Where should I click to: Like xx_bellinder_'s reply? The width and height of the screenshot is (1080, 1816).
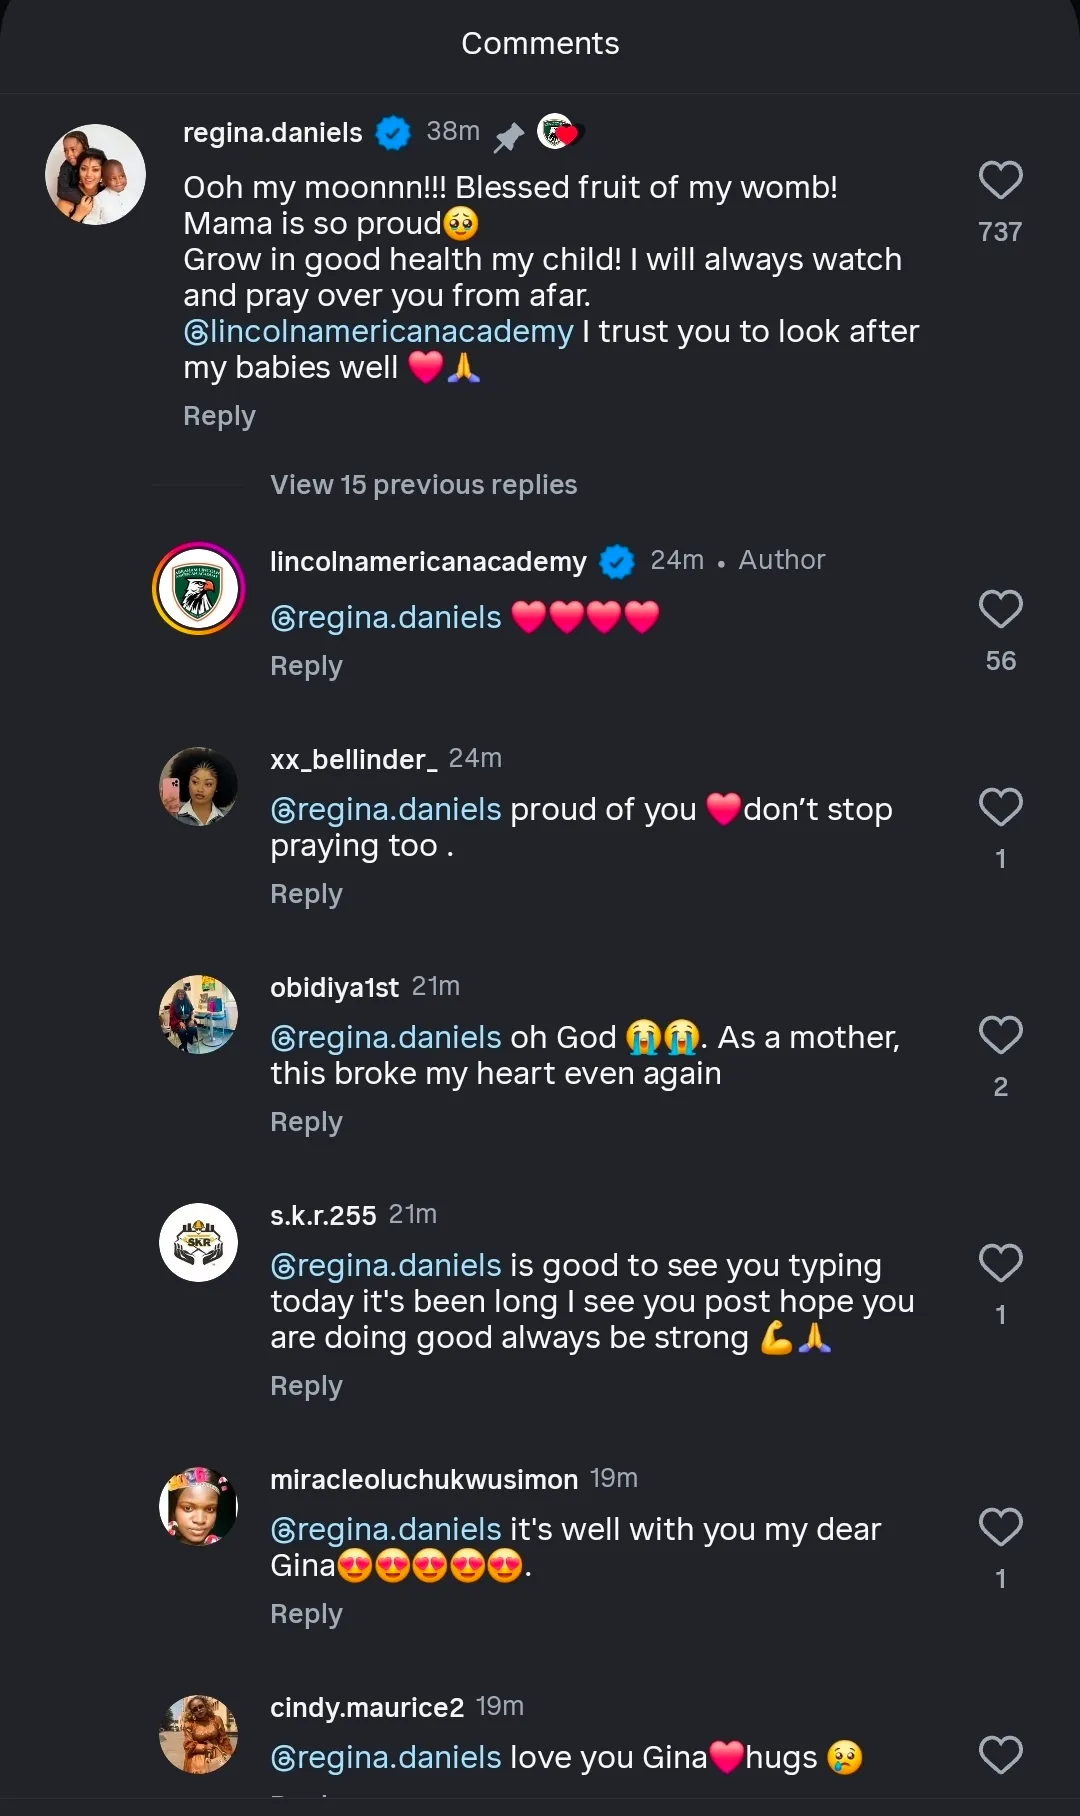click(1000, 808)
